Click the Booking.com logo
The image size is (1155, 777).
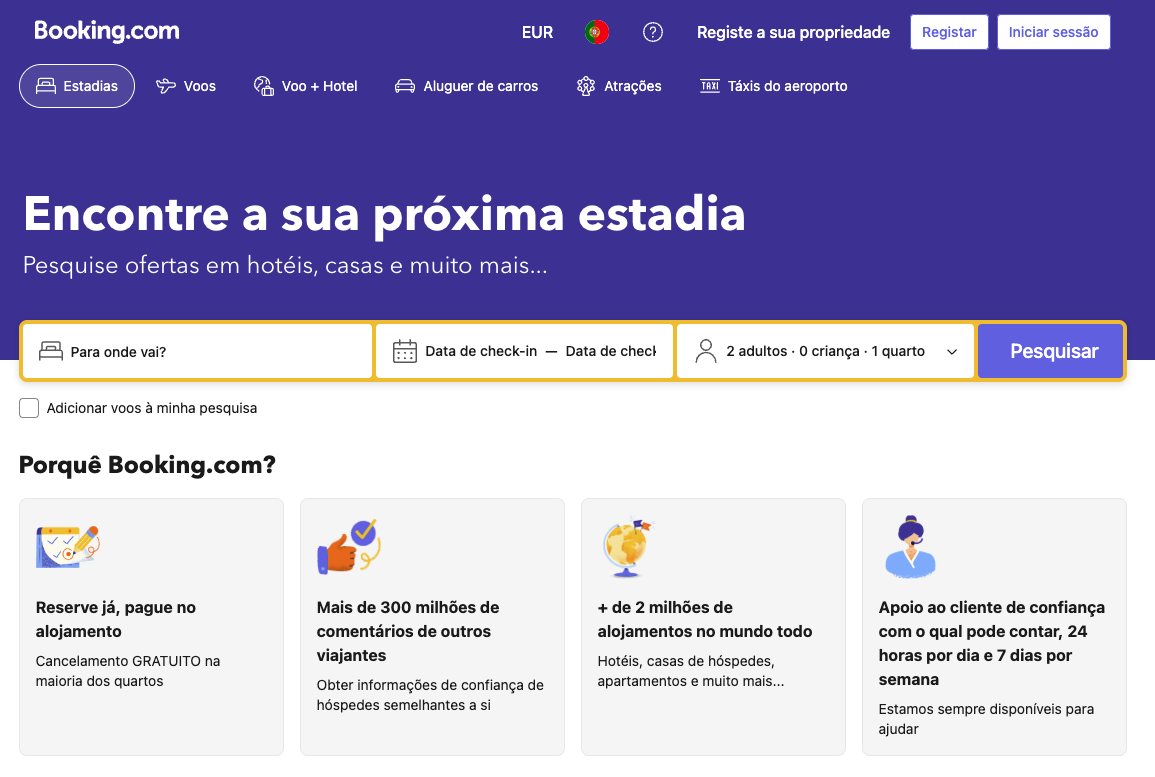point(107,31)
